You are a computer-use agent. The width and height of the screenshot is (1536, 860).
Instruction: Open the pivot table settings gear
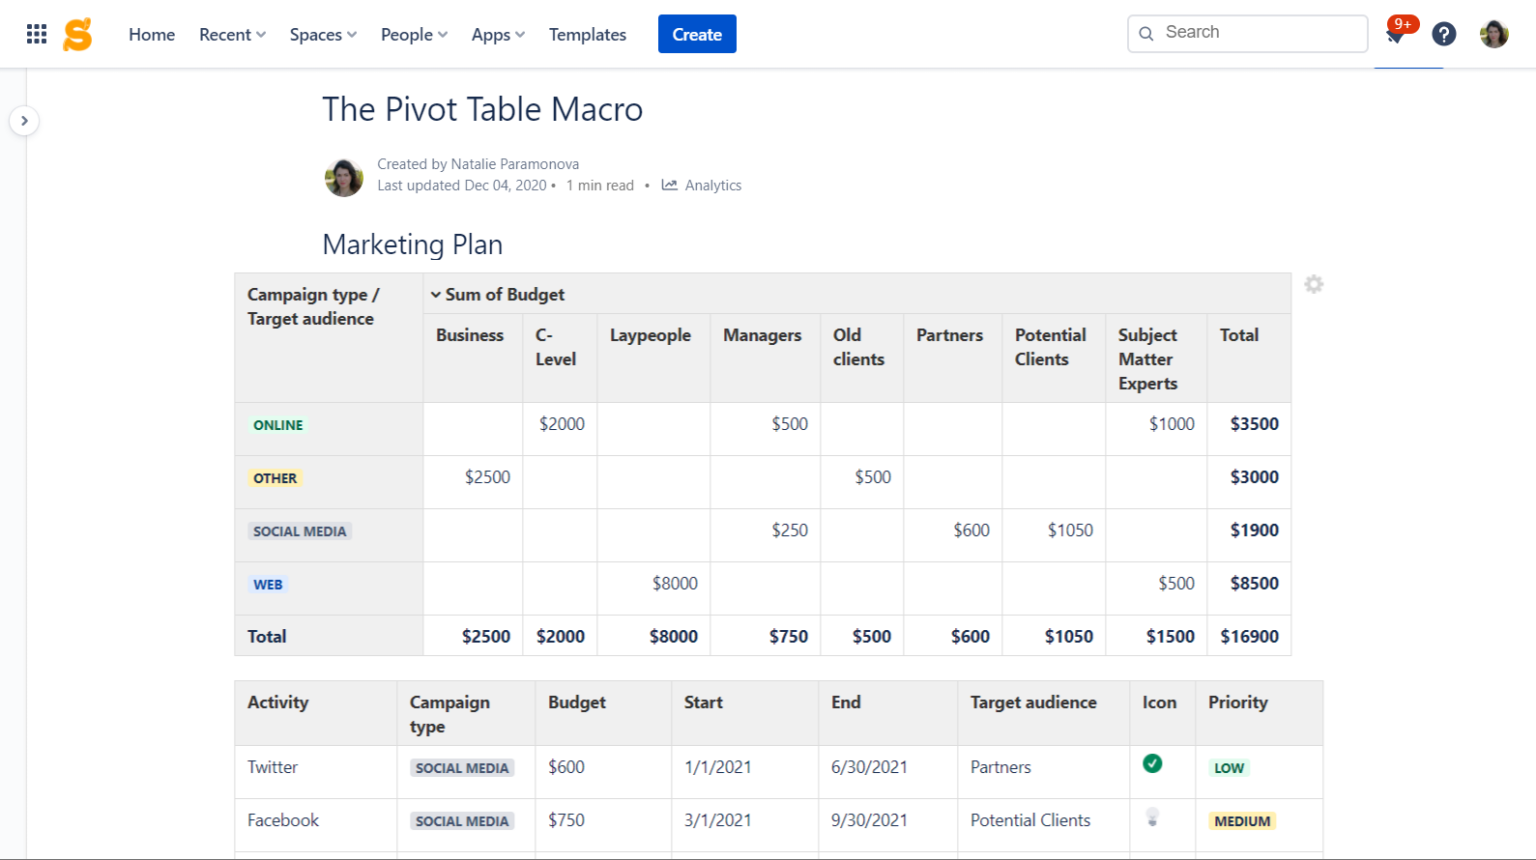pos(1313,284)
